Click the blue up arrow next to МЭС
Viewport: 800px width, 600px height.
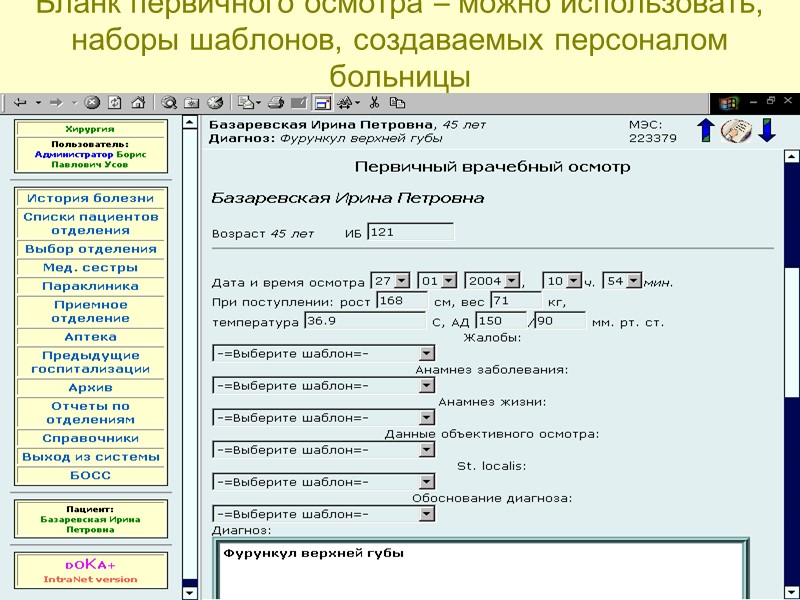point(706,130)
